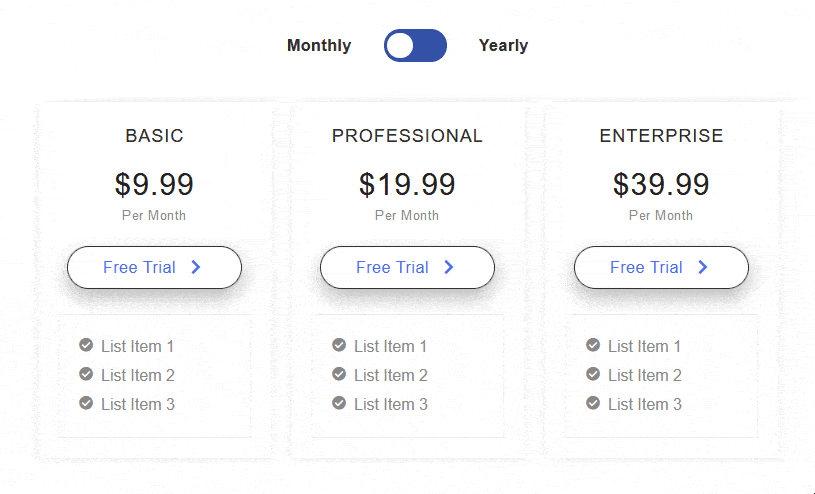Click List Item 3 text in Professional plan
Viewport: 815px width, 494px height.
point(391,405)
